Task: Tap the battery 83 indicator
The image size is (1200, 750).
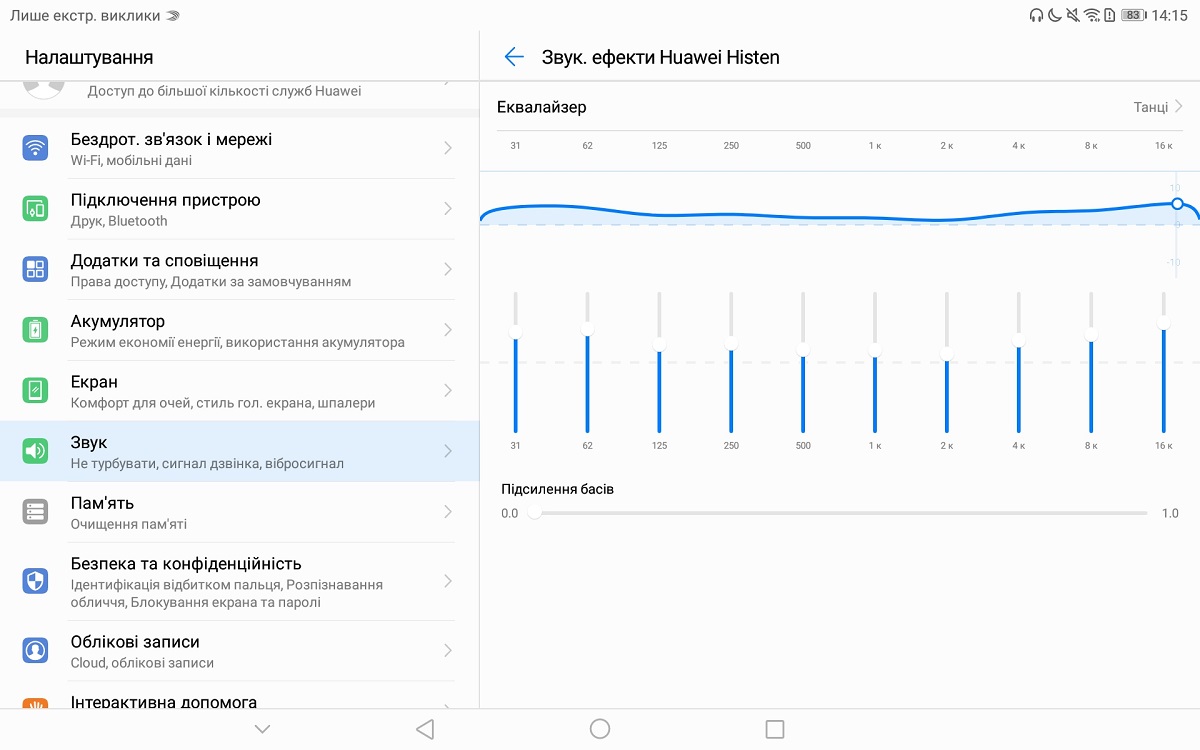Action: (x=1132, y=15)
